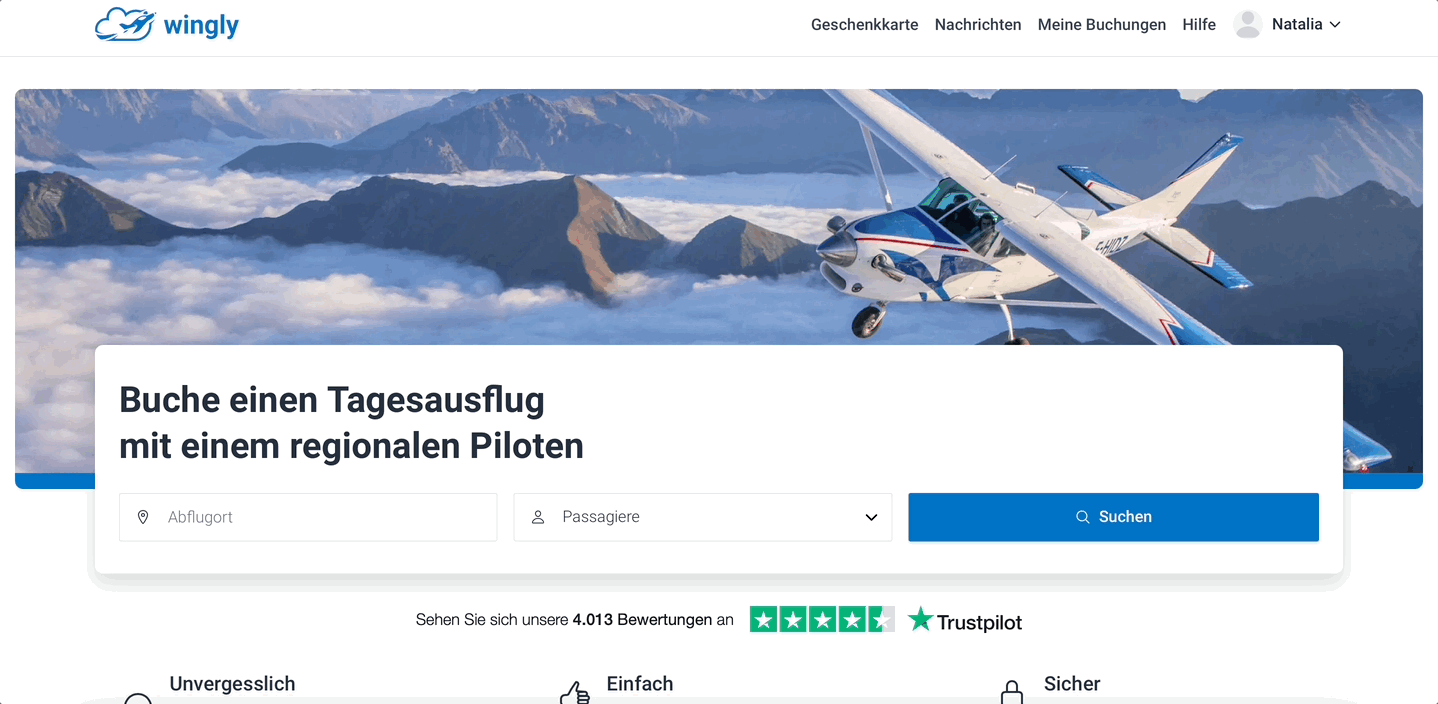Open the Passagiere dropdown
Viewport: 1438px width, 704px height.
coord(703,517)
